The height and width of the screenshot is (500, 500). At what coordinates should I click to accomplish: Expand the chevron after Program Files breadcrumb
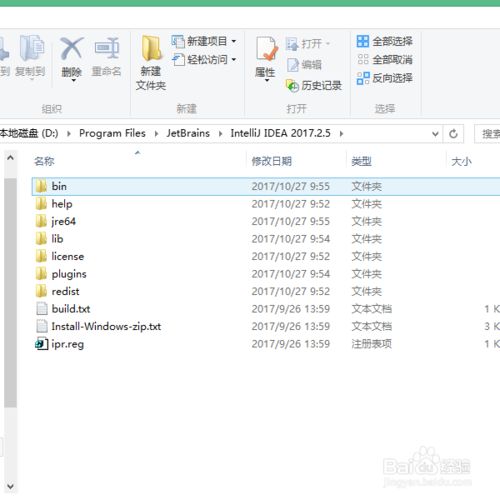click(156, 134)
